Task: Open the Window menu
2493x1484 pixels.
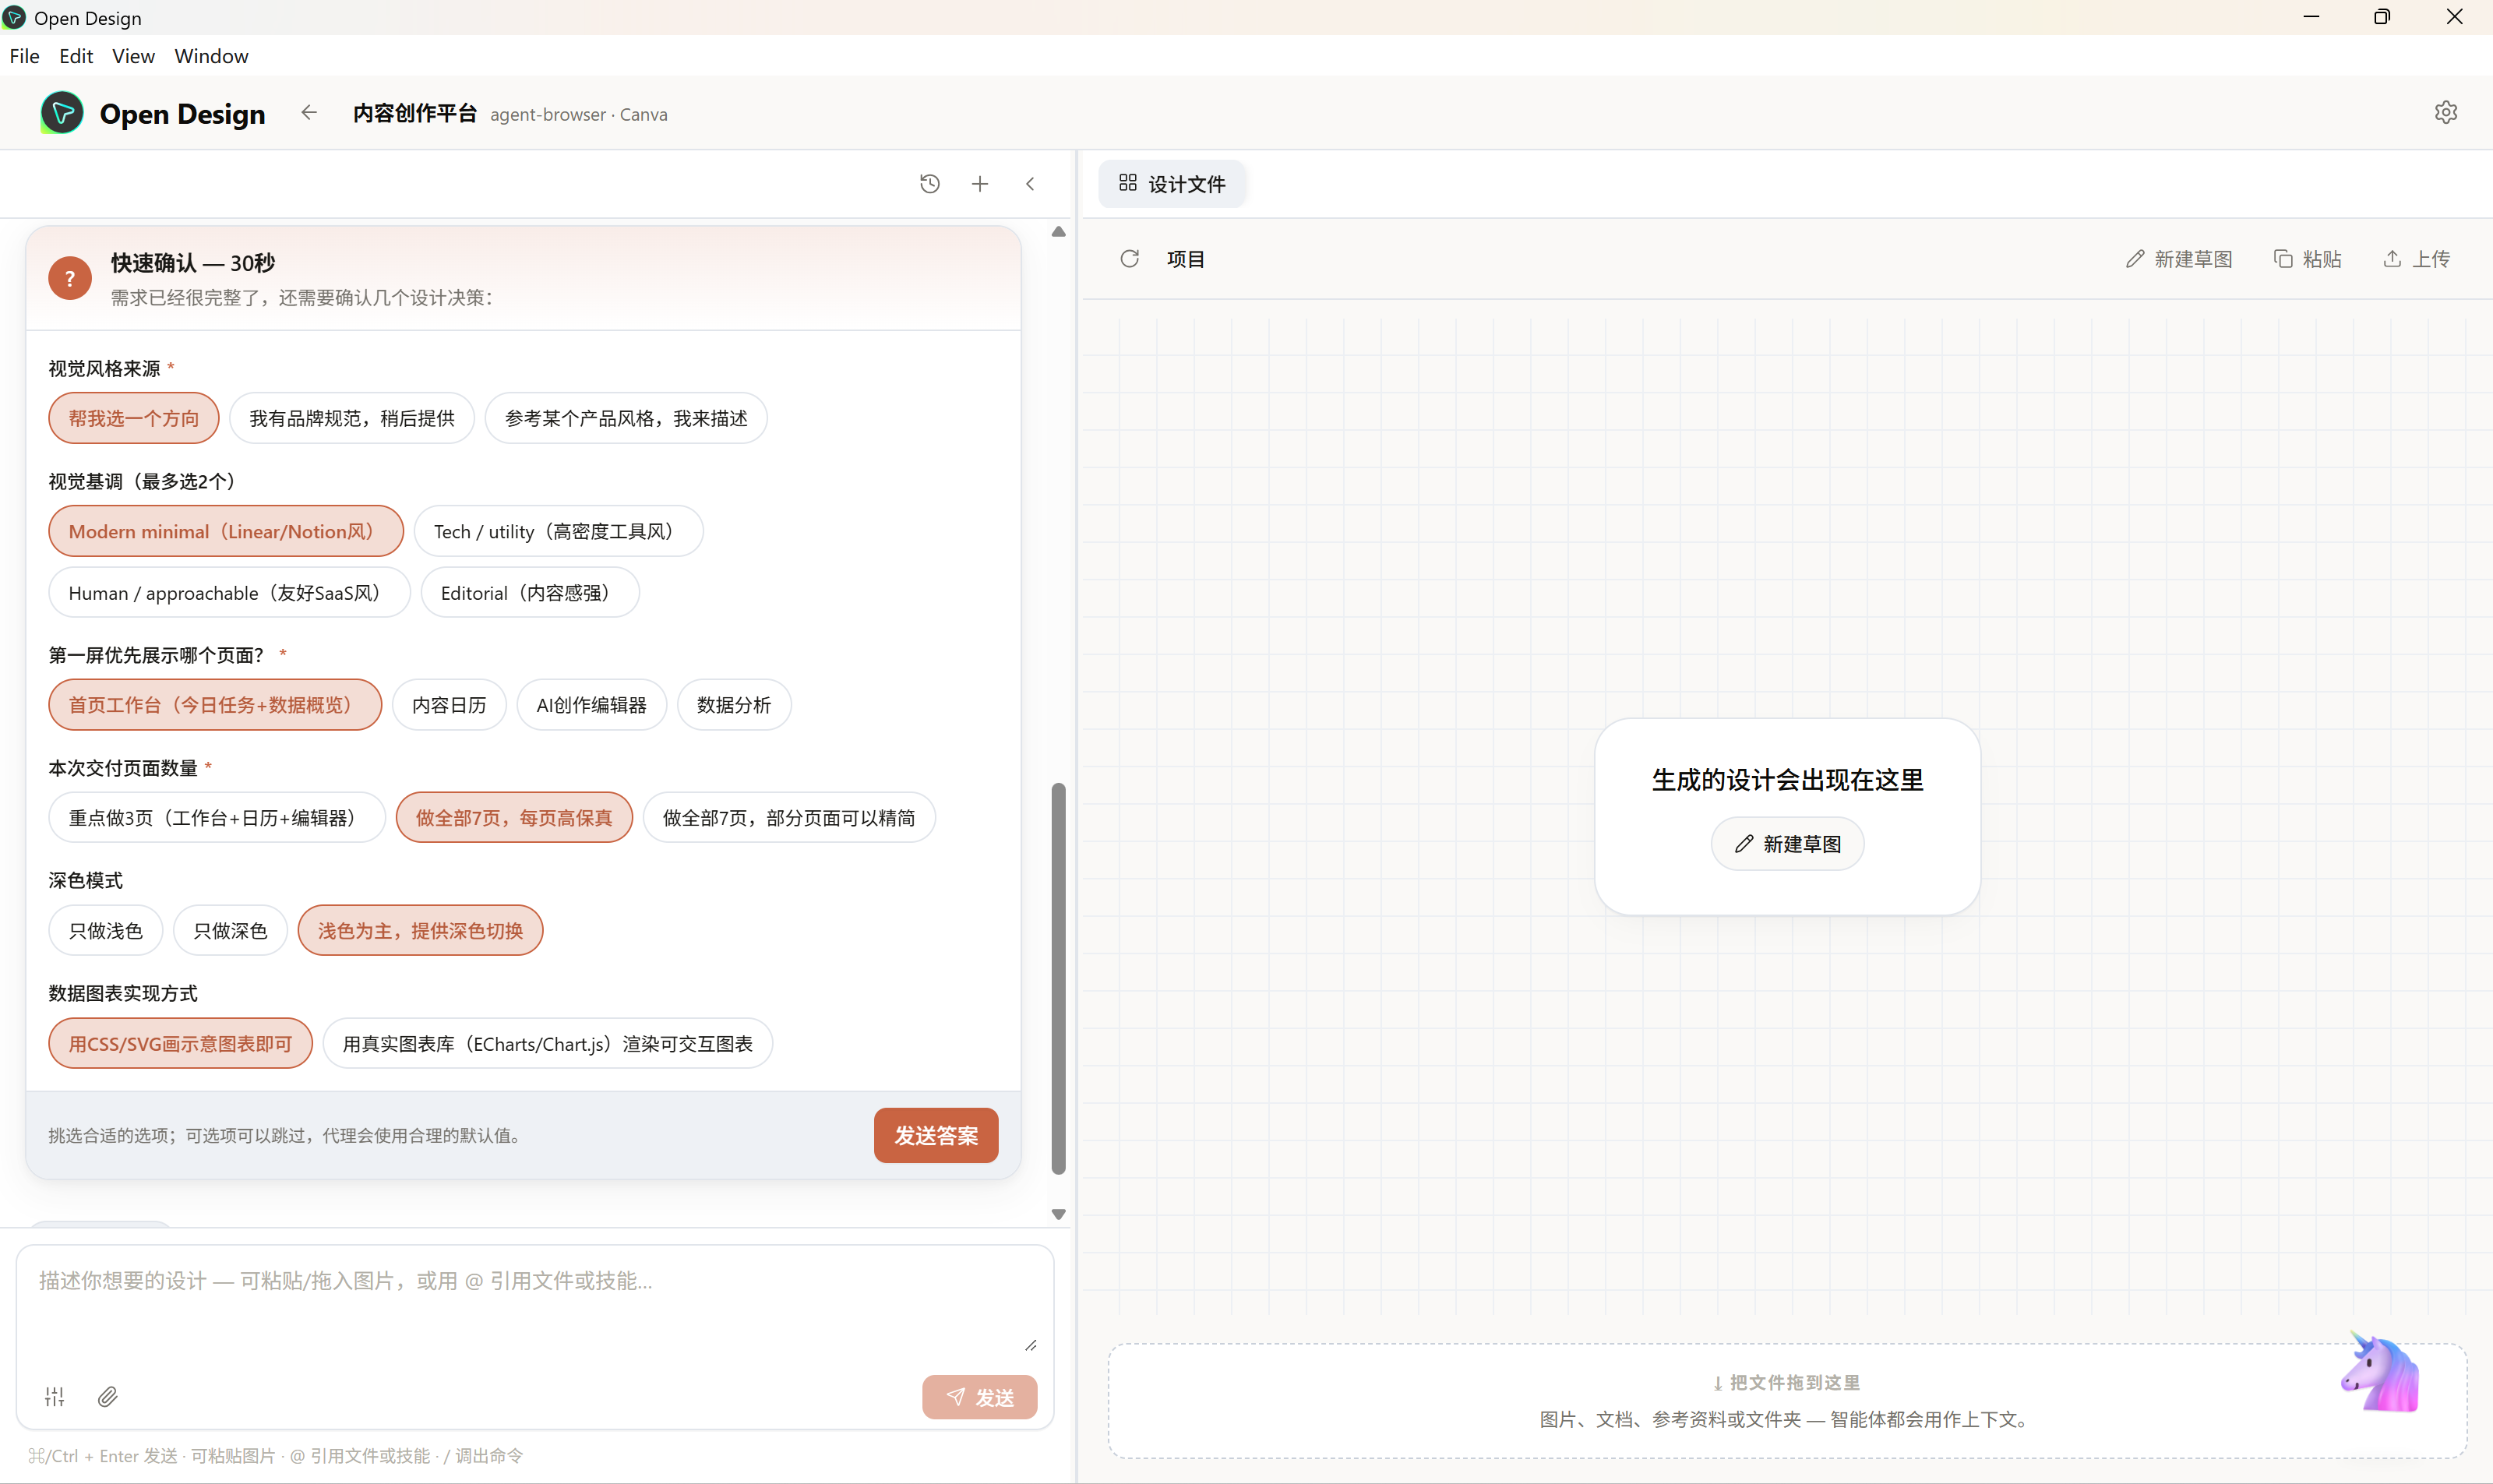Action: tap(211, 56)
